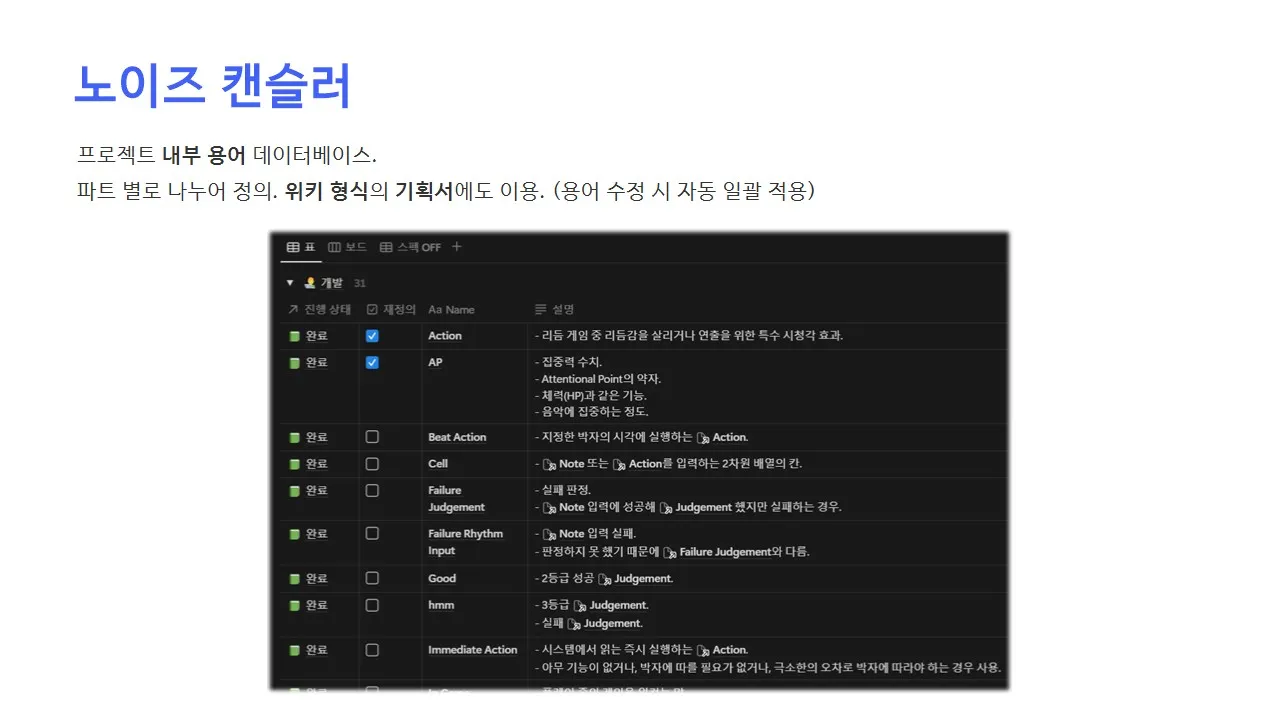Open the Action page link in Cell row
1280x720 pixels.
637,464
